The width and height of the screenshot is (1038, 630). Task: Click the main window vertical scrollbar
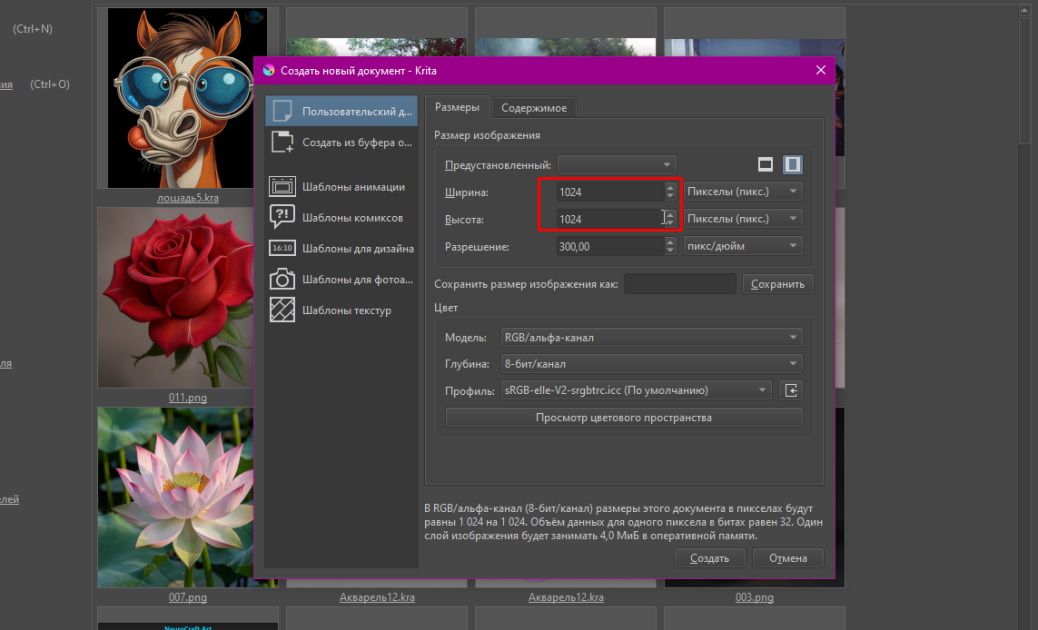pos(1025,79)
